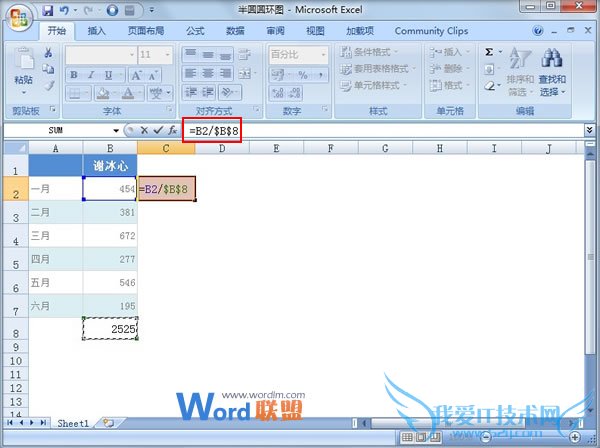Open the Quick Access toolbar customize arrow
Image resolution: width=600 pixels, height=448 pixels.
[152, 10]
